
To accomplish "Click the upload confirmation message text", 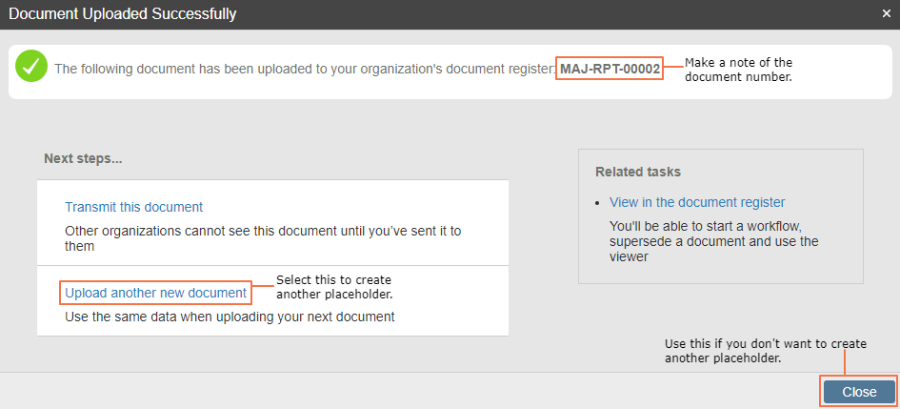I will coord(305,69).
